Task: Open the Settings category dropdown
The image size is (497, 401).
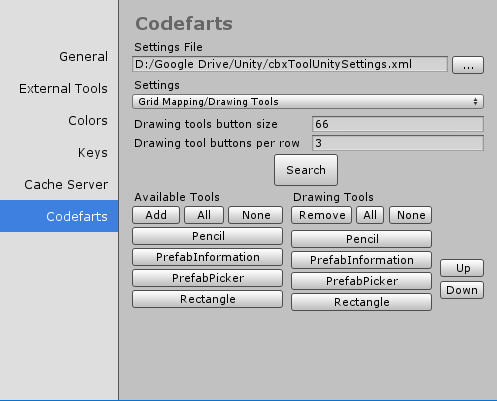Action: click(308, 102)
